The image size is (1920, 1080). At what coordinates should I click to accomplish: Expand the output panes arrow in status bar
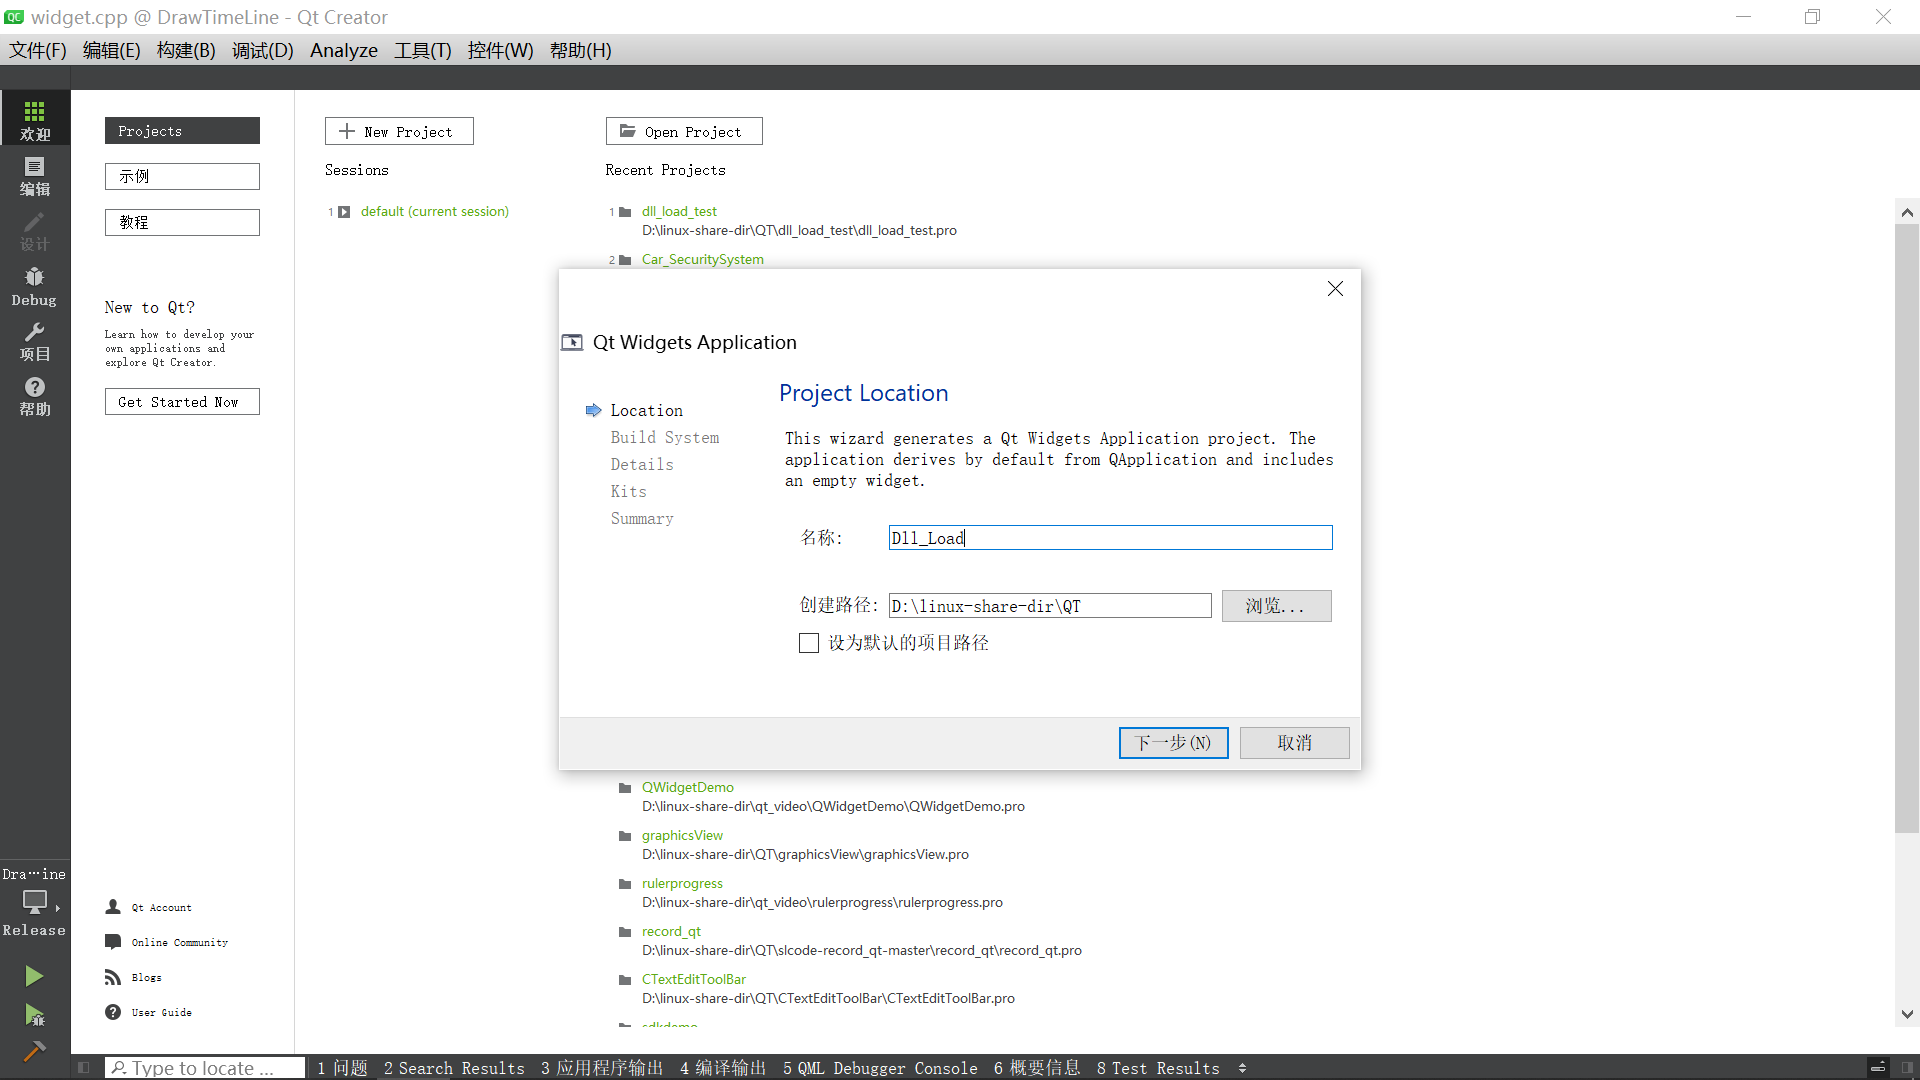(1242, 1068)
